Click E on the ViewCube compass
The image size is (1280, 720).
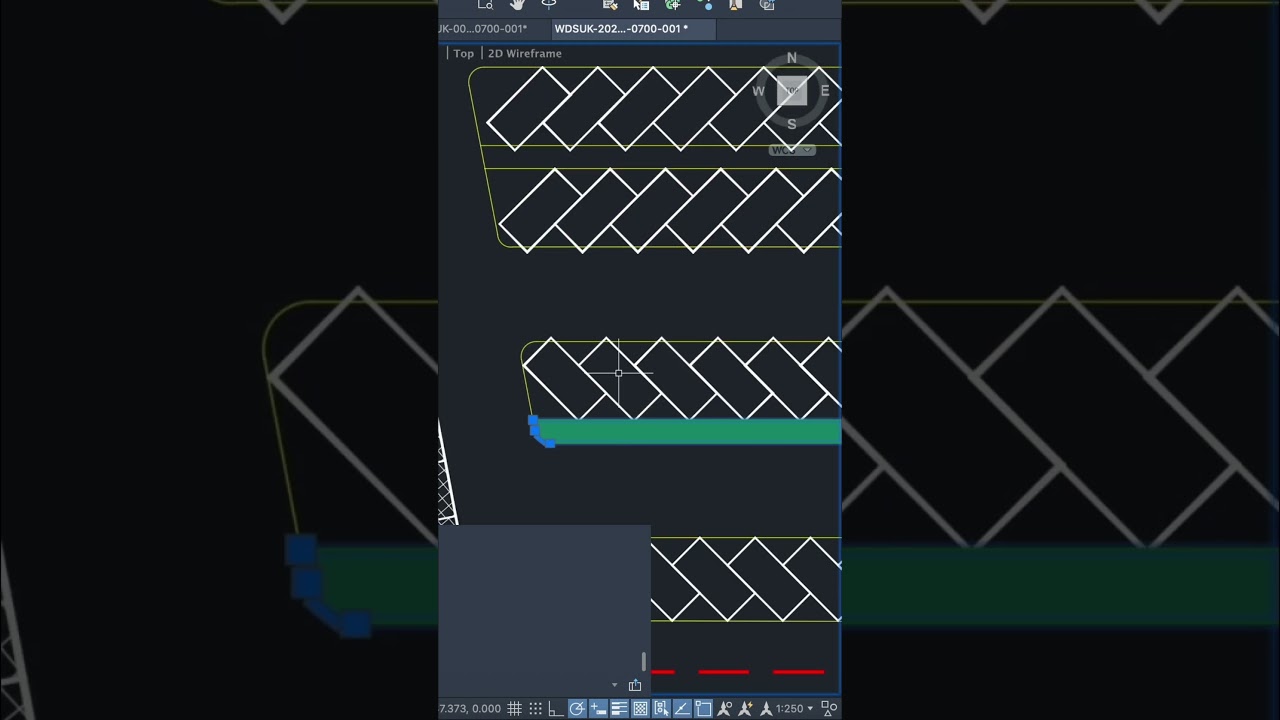coord(825,91)
